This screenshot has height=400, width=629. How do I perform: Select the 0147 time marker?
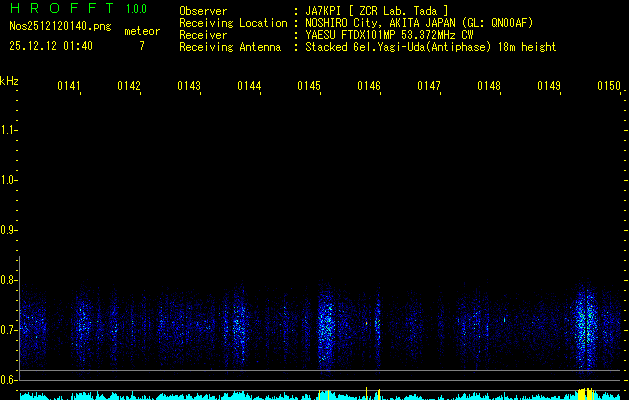pyautogui.click(x=429, y=87)
